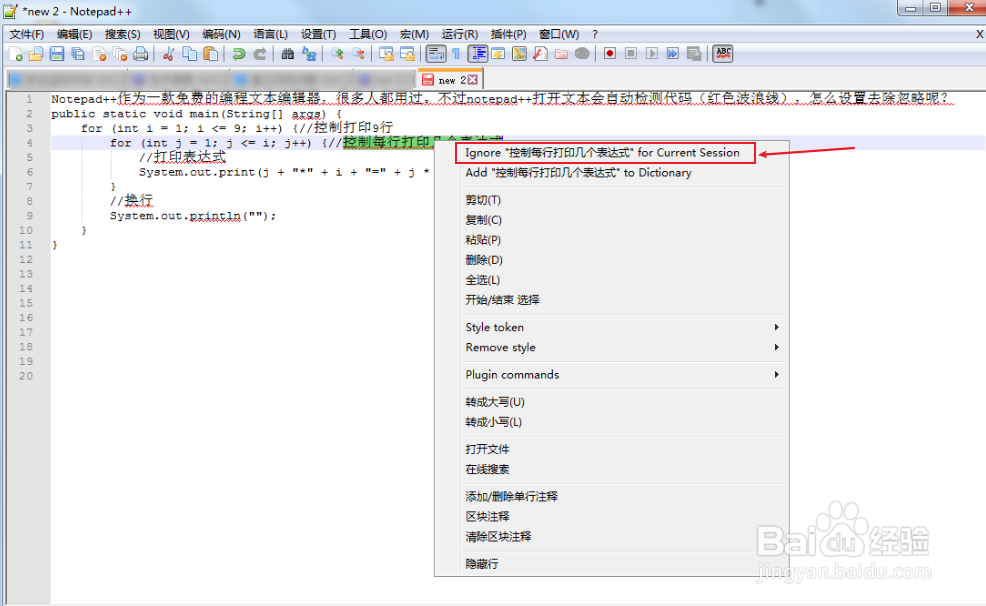The height and width of the screenshot is (606, 986).
Task: Click the Close All documents icon
Action: [x=120, y=54]
